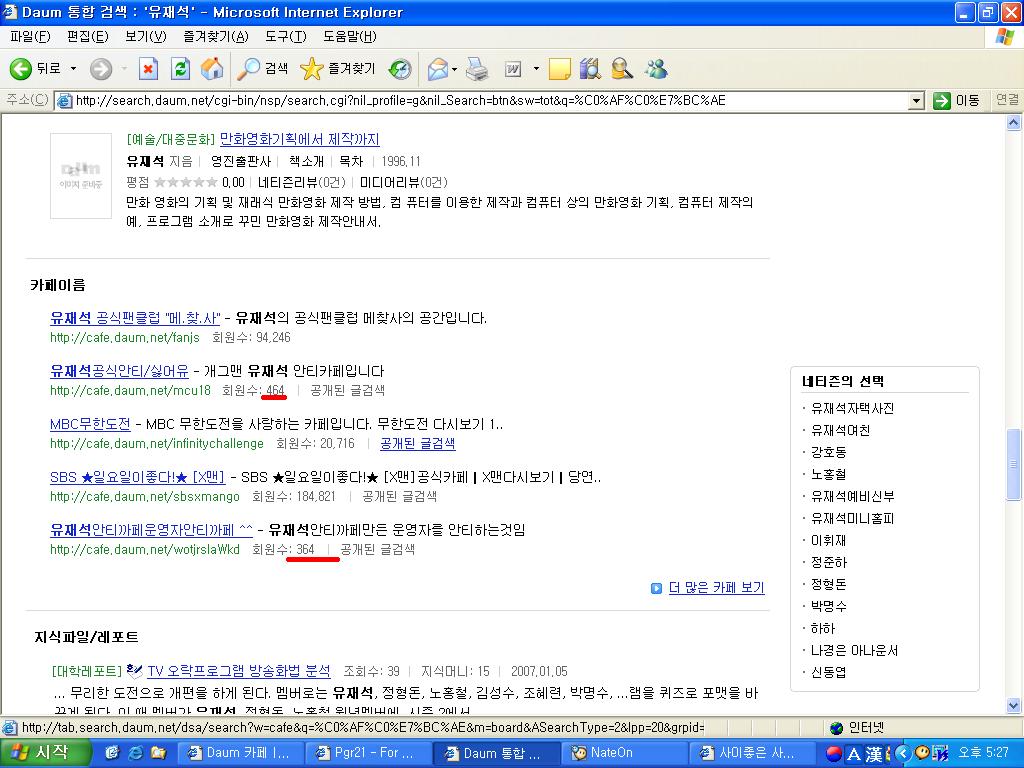The image size is (1024, 768).
Task: Open 유재석안티까페운영자안티까페 link
Action: coord(152,530)
